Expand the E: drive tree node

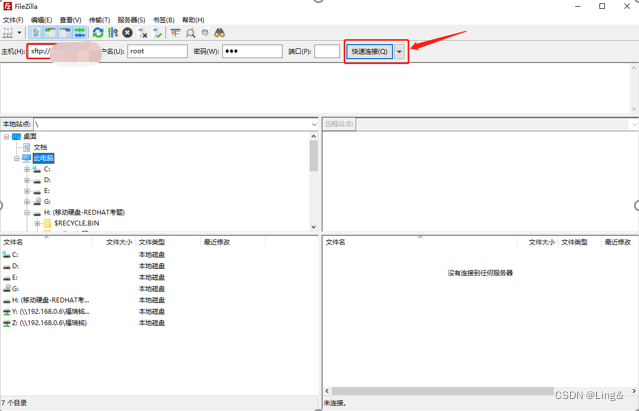point(27,191)
